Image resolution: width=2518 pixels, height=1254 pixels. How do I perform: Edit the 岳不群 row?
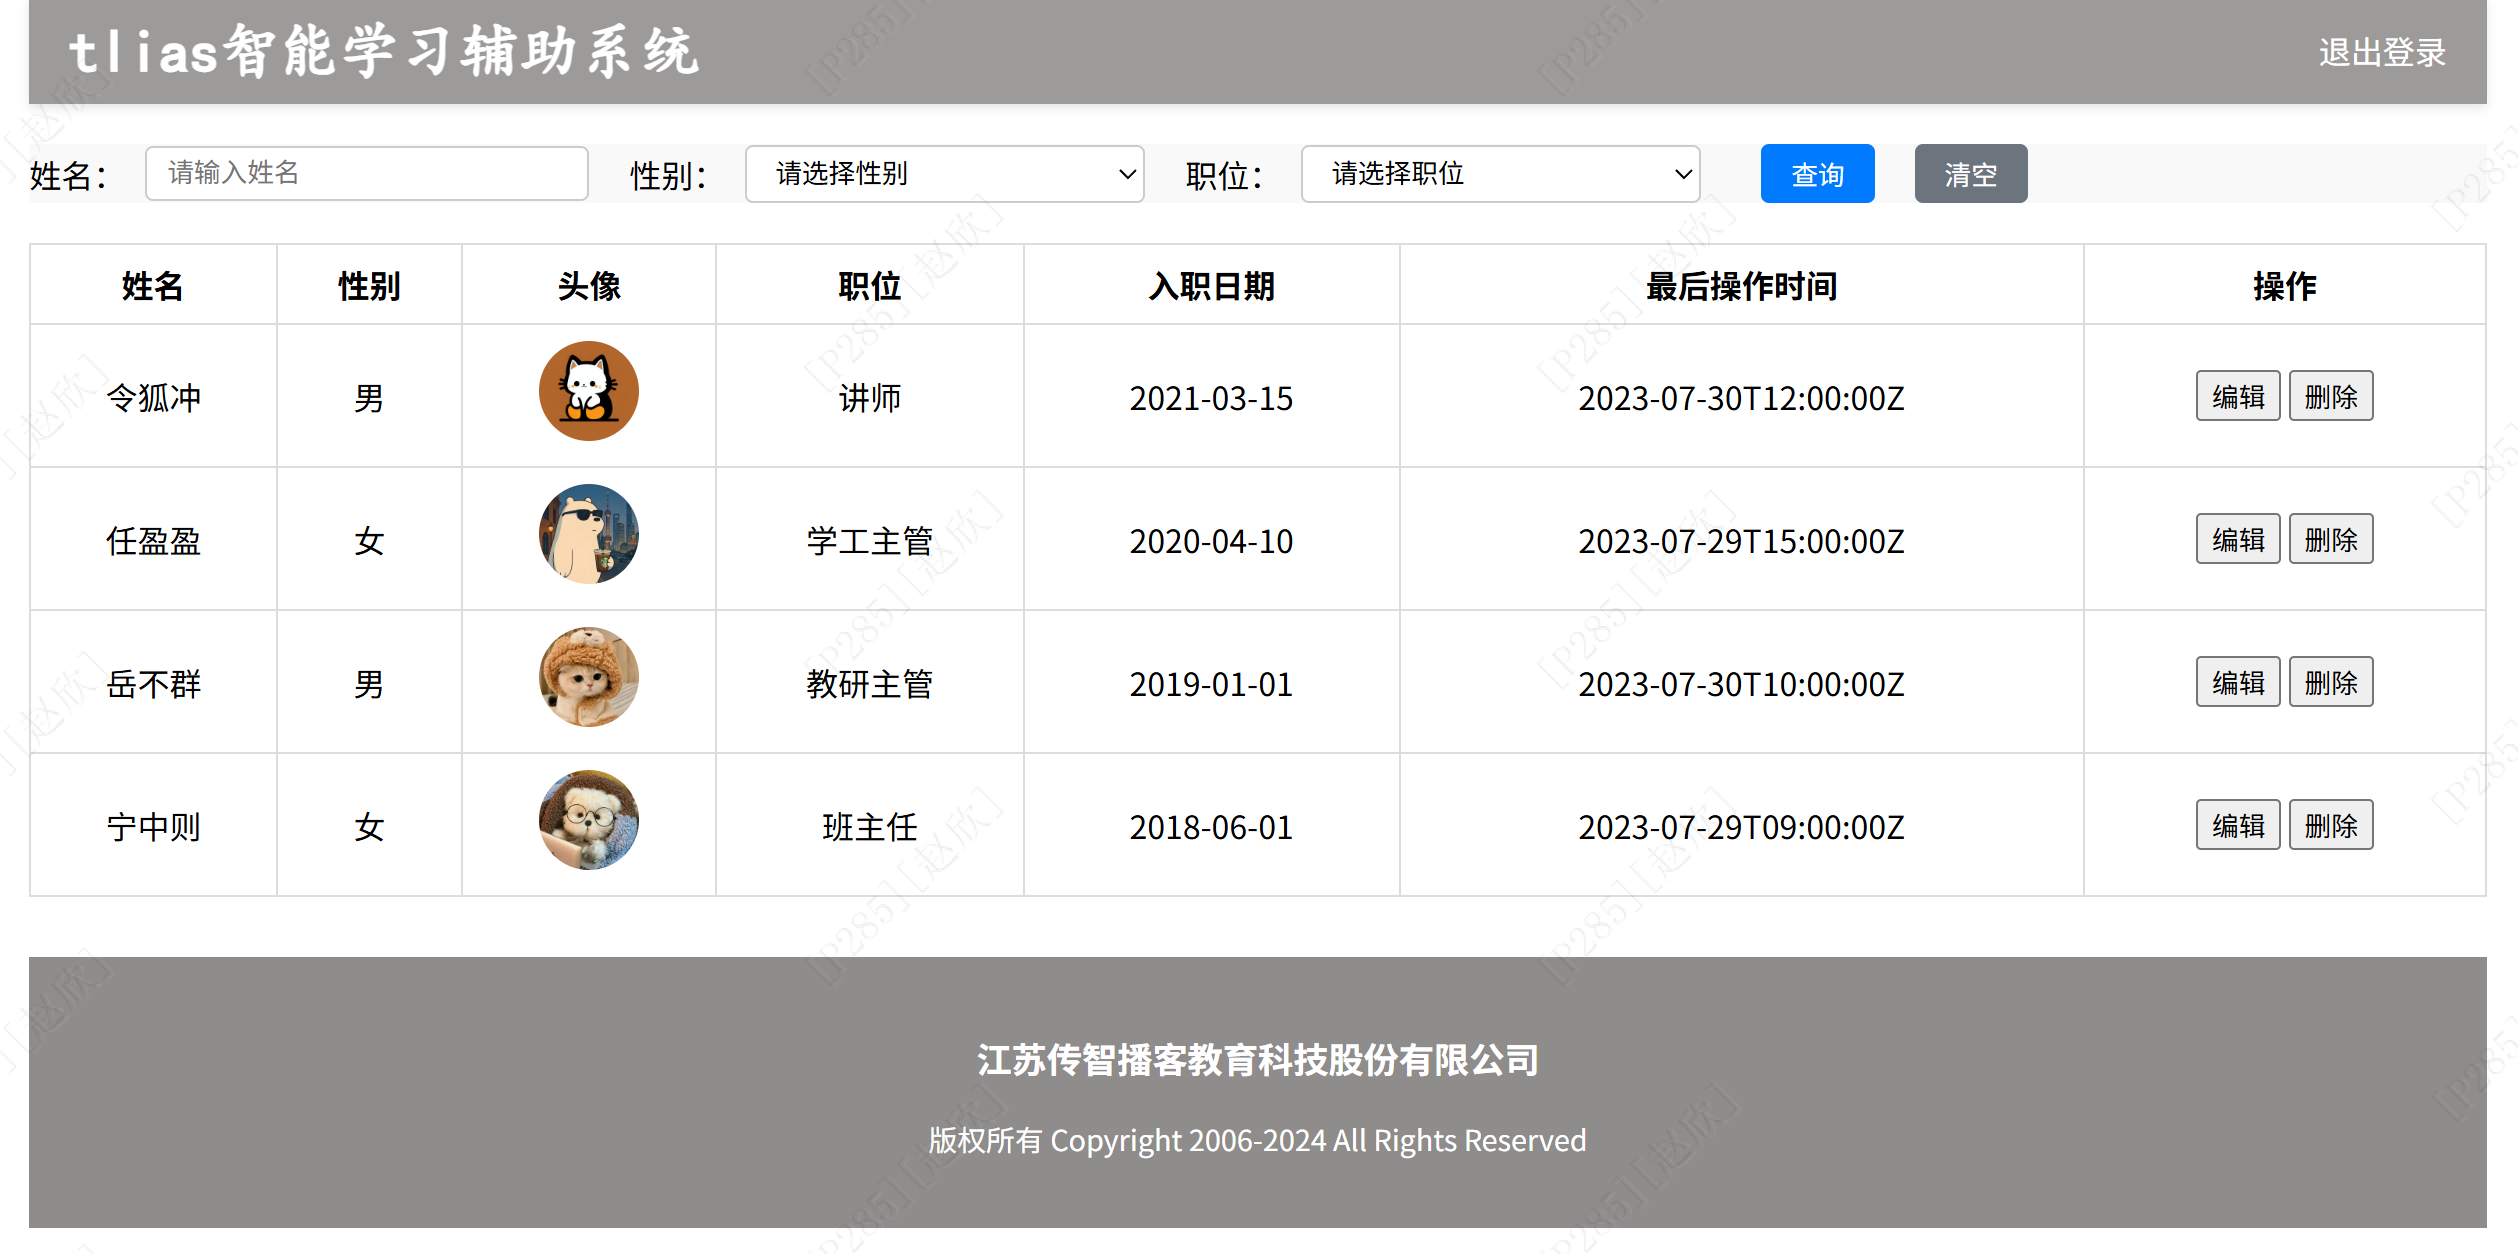tap(2237, 682)
